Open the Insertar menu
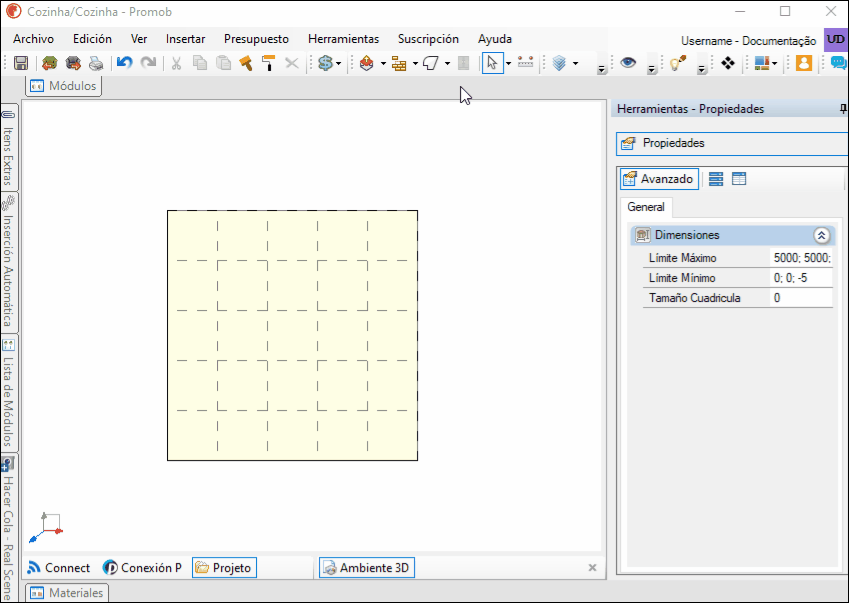Image resolution: width=849 pixels, height=603 pixels. [186, 39]
